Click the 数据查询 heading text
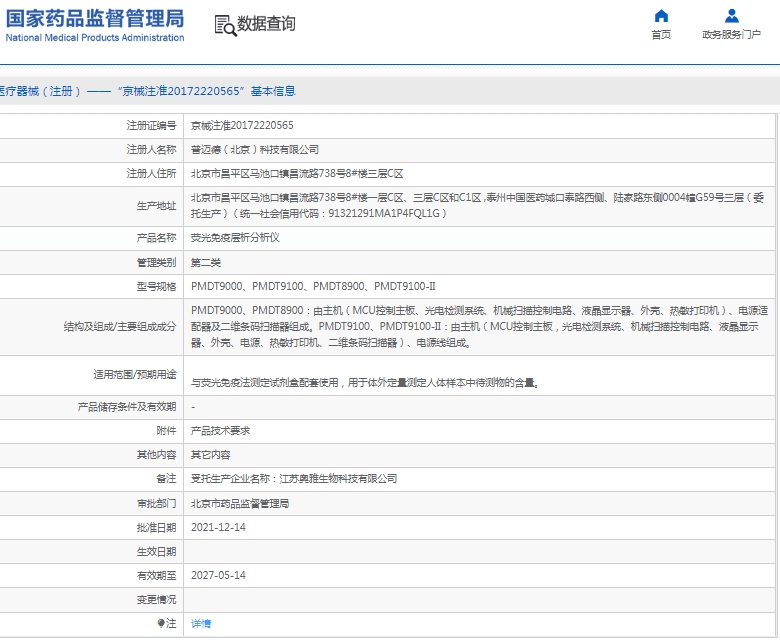The height and width of the screenshot is (640, 780). pos(266,23)
